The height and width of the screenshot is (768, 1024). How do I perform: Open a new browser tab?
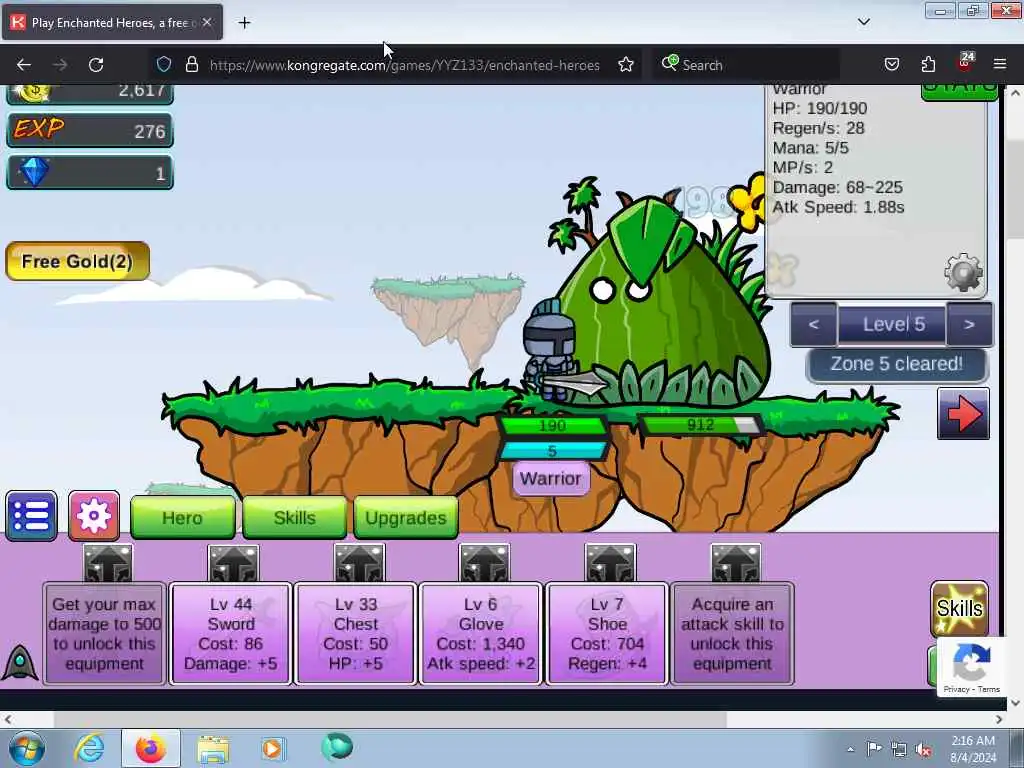244,23
